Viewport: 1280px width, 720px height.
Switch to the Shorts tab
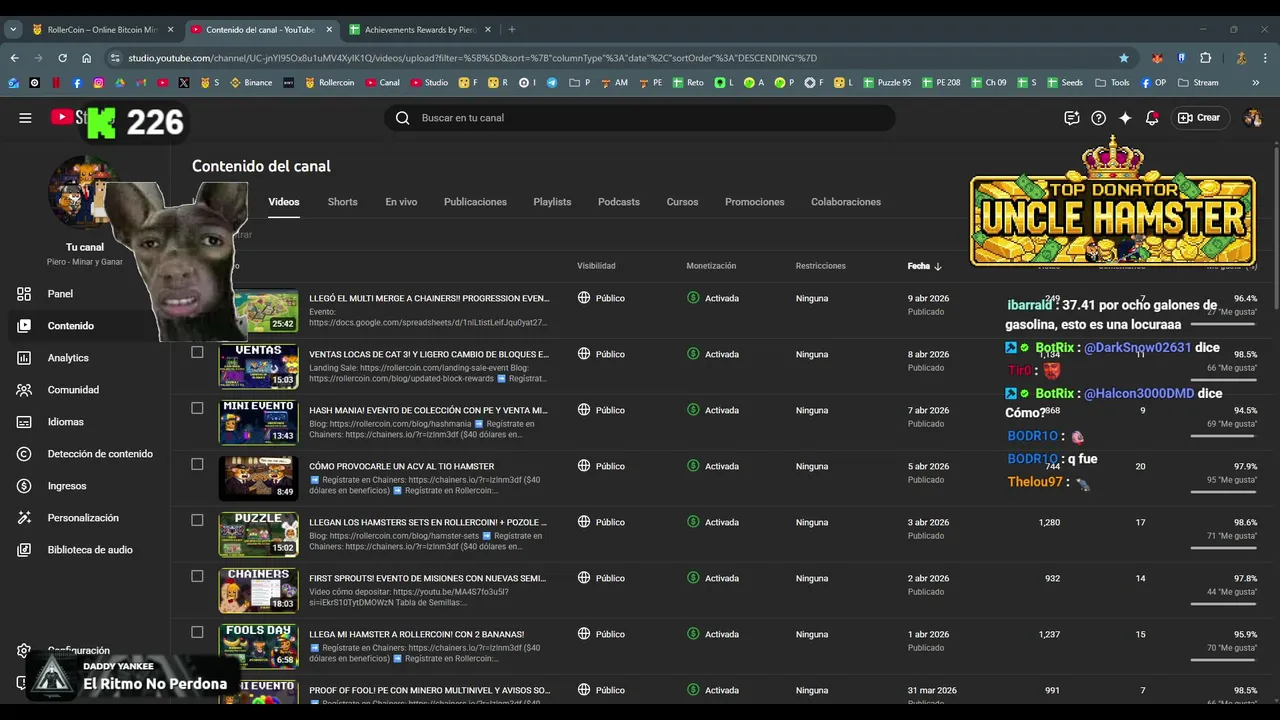click(342, 202)
